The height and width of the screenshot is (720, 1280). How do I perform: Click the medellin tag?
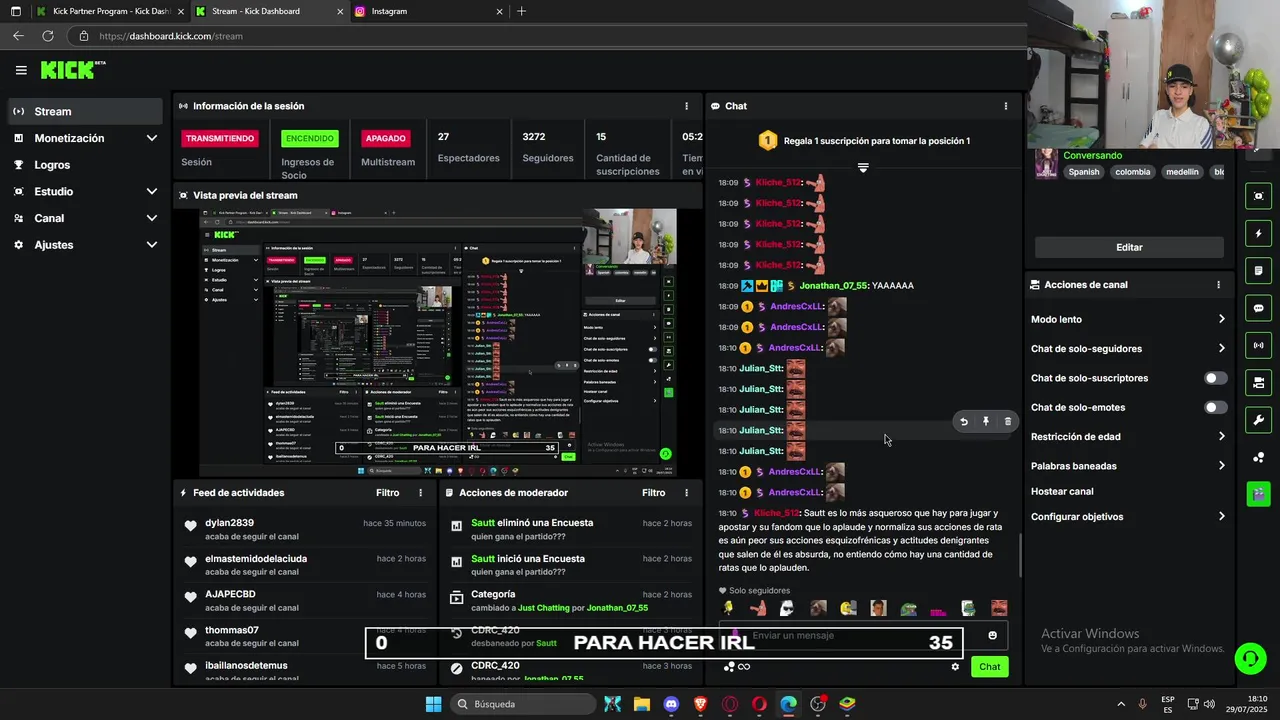coord(1182,172)
